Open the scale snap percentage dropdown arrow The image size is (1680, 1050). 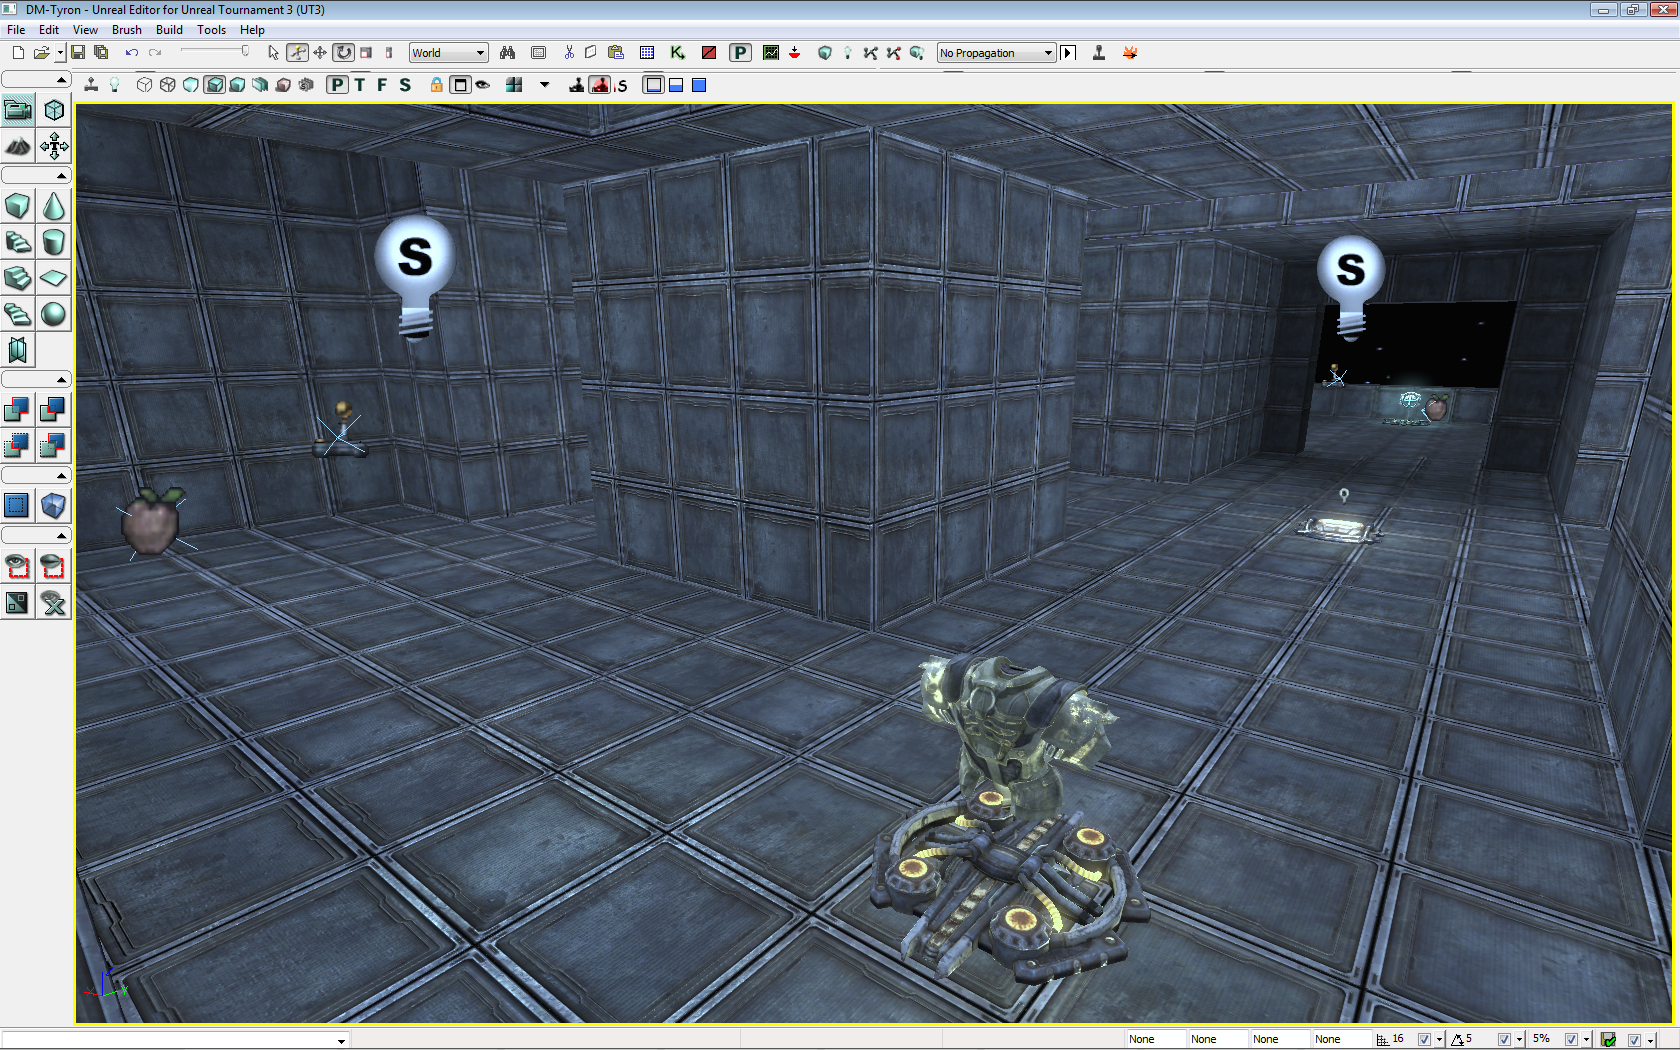[x=1586, y=1040]
